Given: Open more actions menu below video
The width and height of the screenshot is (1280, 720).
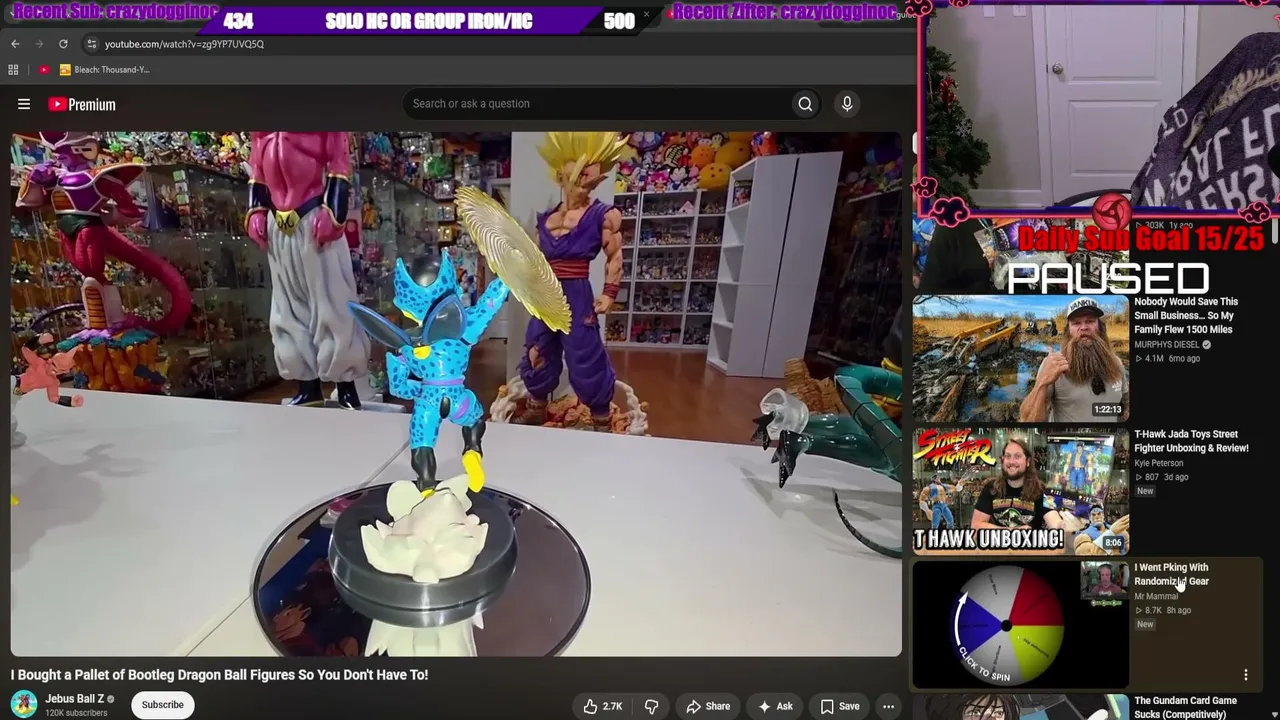Looking at the screenshot, I should [x=888, y=706].
